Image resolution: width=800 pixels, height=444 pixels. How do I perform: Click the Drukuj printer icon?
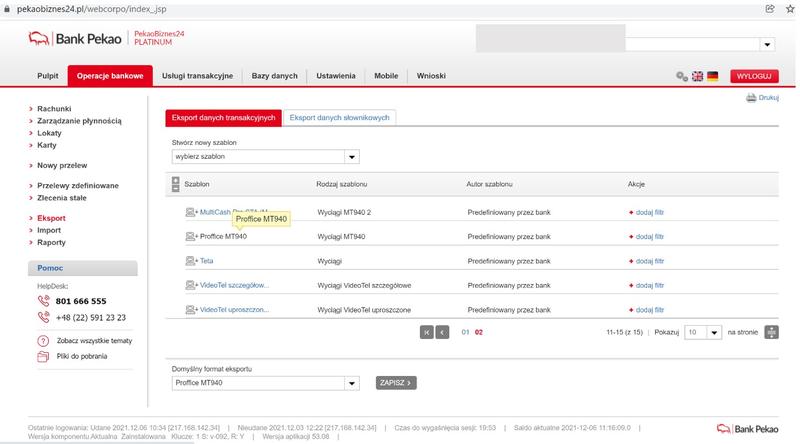pos(751,98)
